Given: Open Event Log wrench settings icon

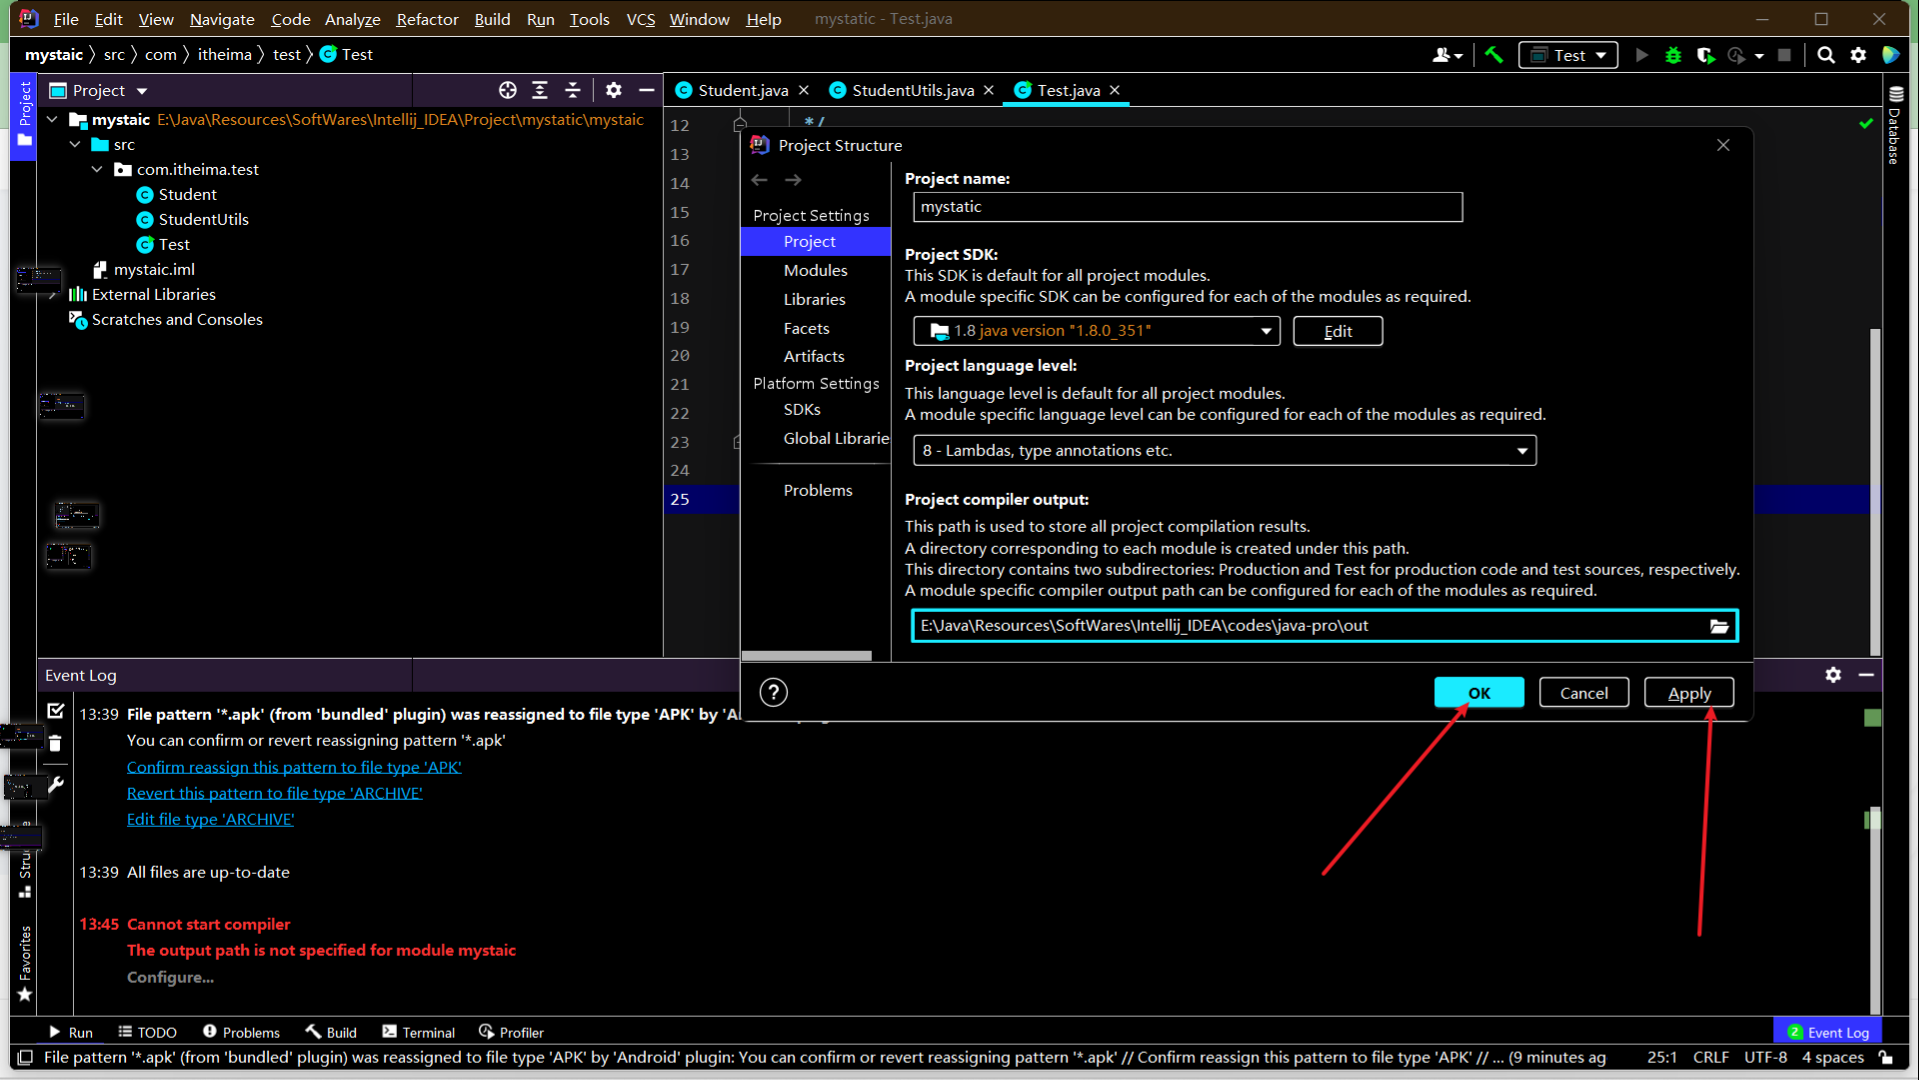Looking at the screenshot, I should (x=56, y=785).
